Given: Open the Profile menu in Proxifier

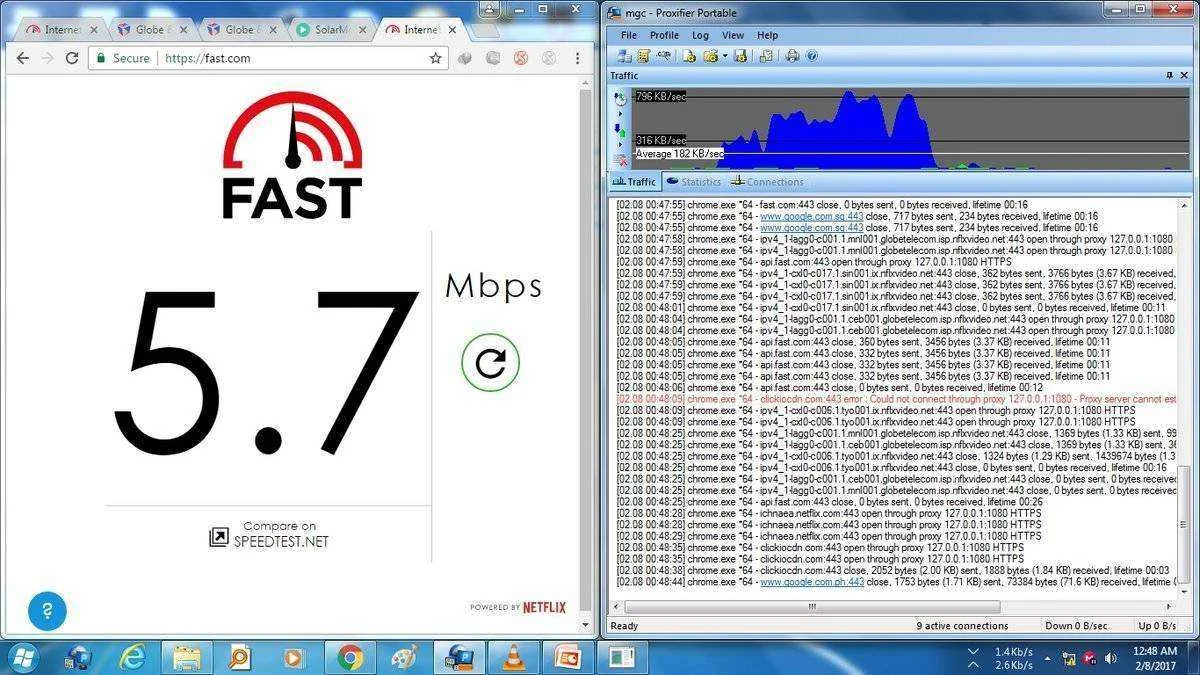Looking at the screenshot, I should (664, 35).
